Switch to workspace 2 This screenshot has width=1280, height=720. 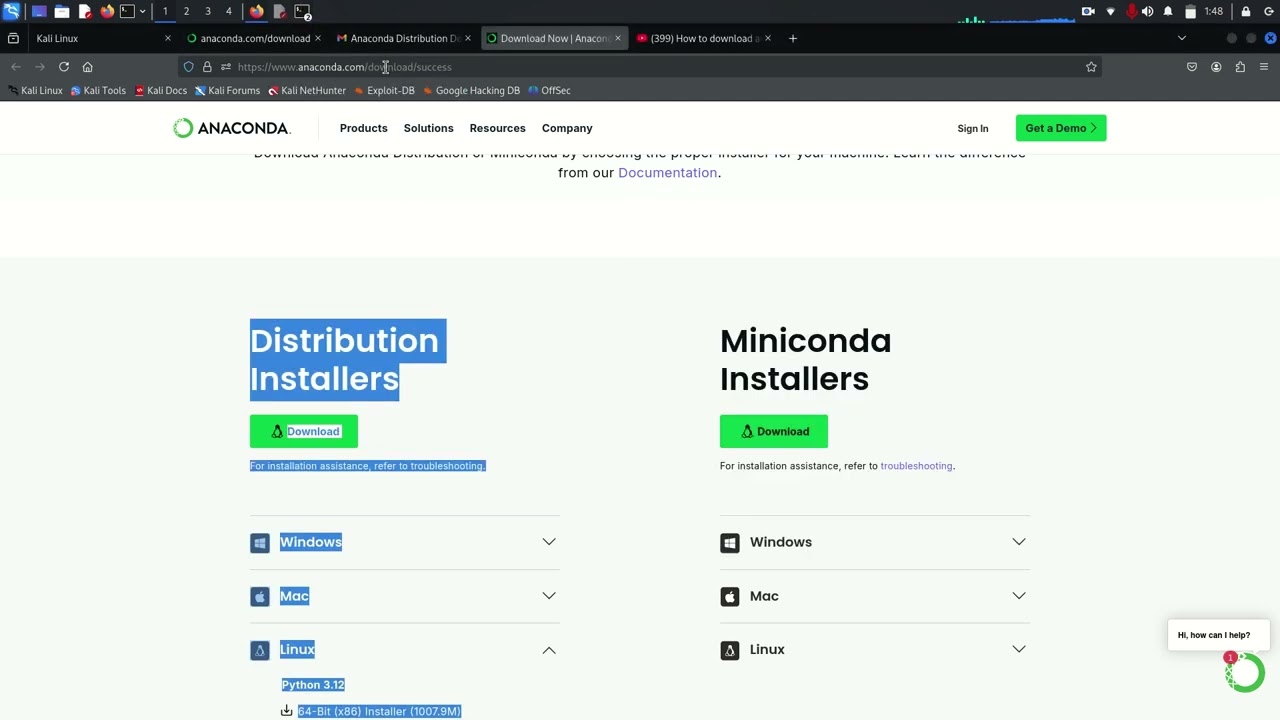(186, 11)
